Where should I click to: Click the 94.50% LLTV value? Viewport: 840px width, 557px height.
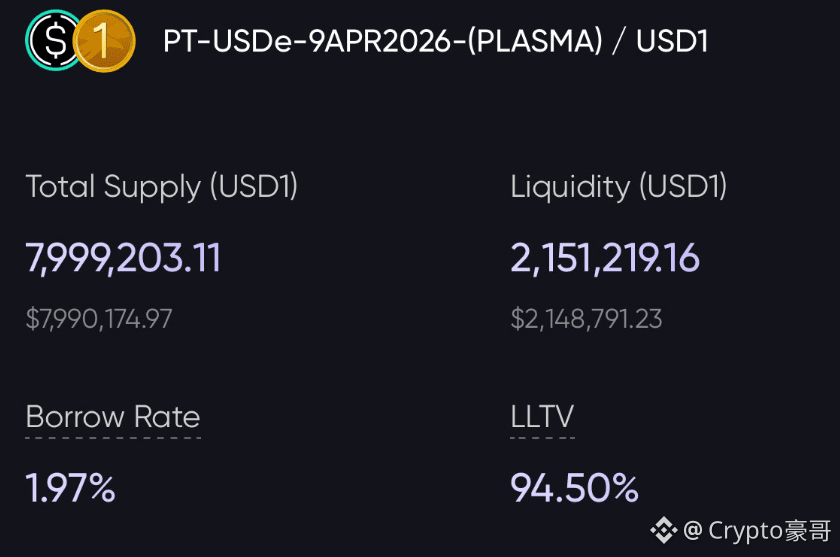574,488
